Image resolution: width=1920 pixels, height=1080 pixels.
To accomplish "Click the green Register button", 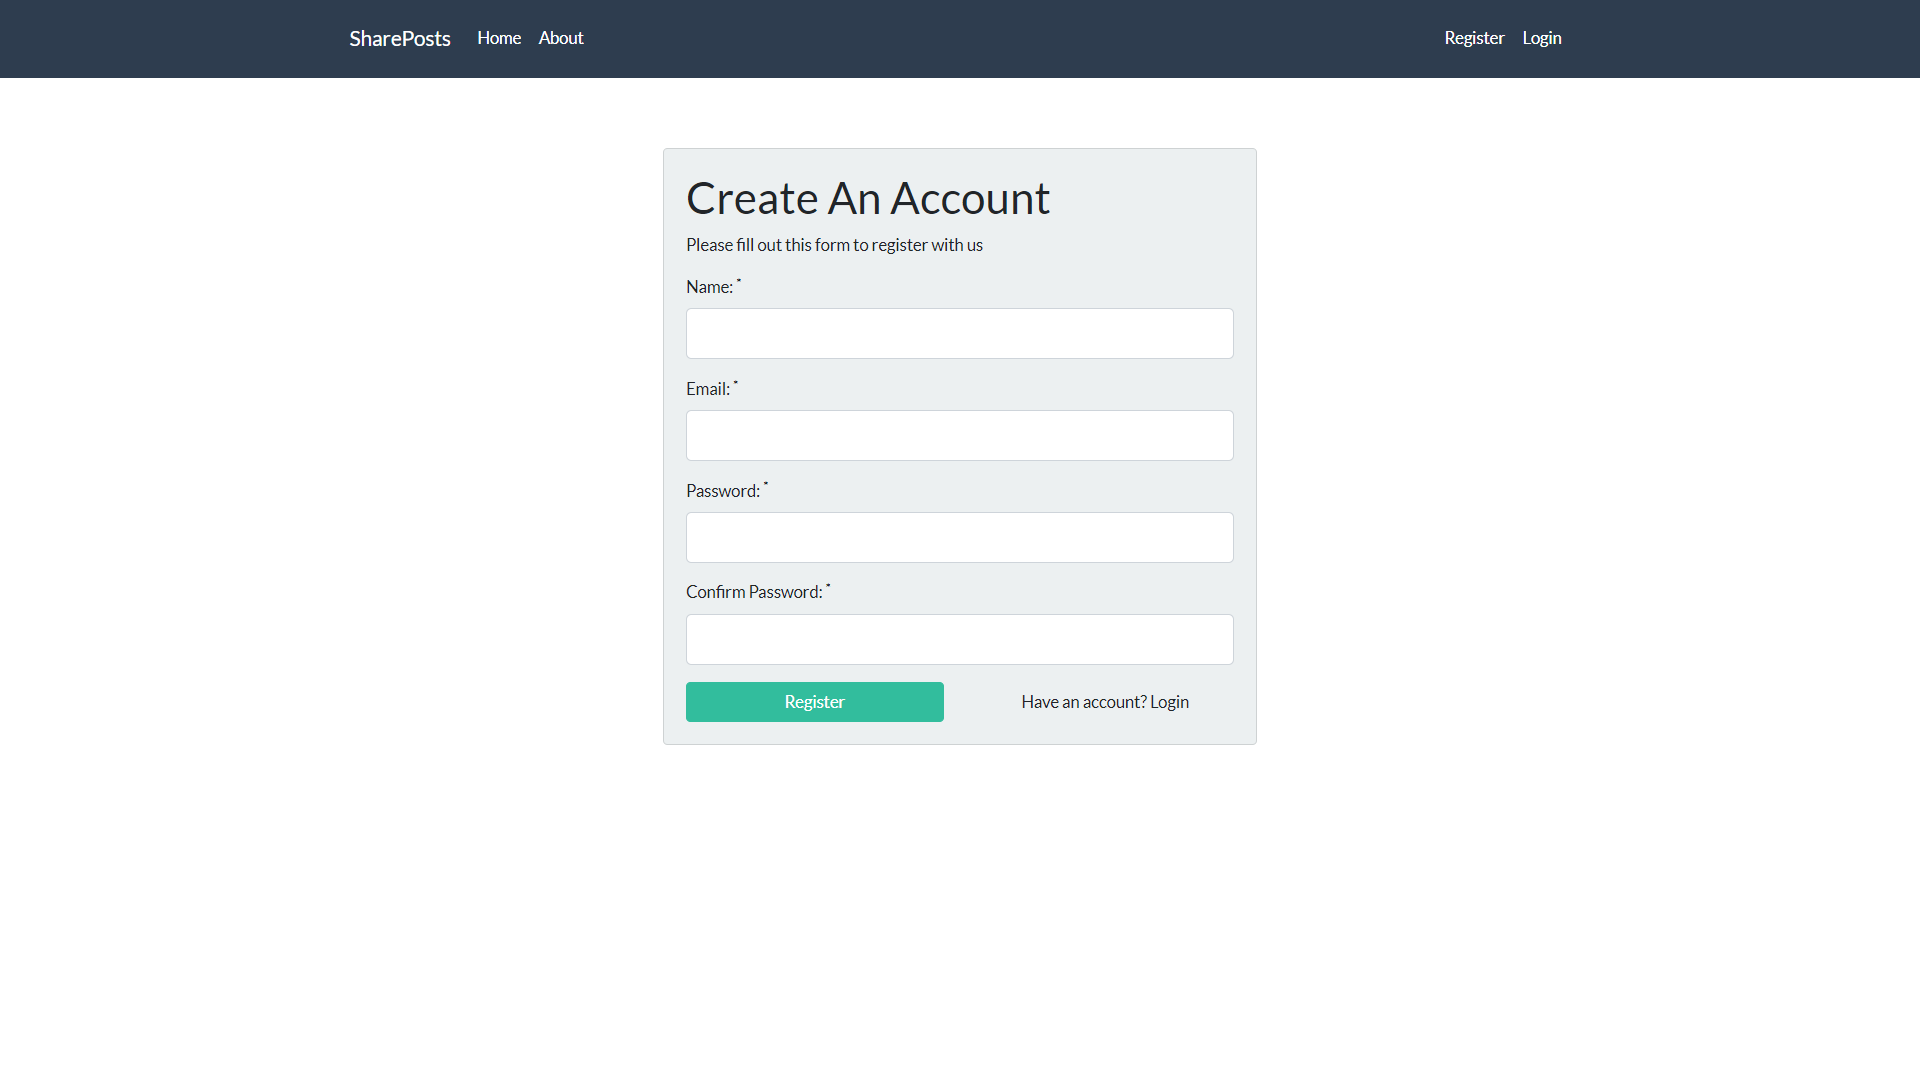I will tap(814, 700).
